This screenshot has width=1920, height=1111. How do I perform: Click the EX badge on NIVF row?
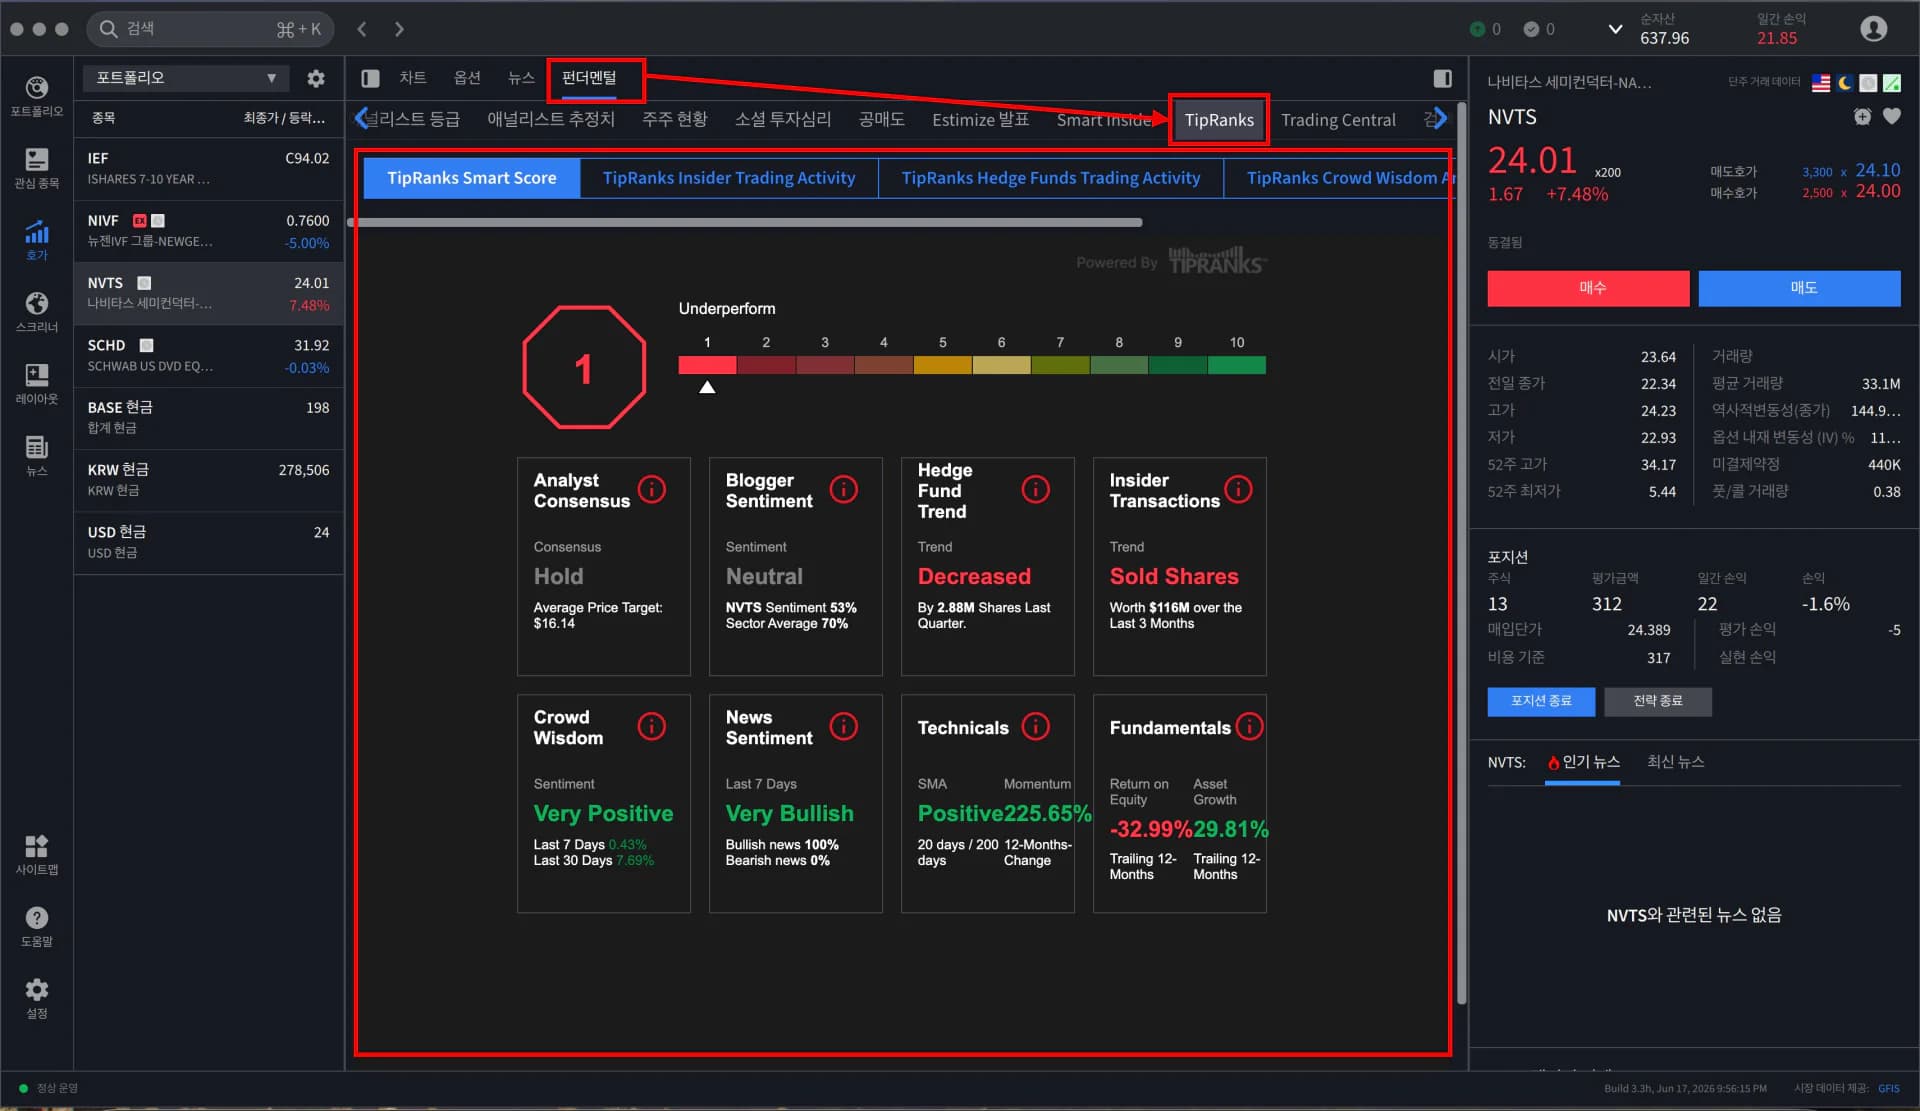140,221
